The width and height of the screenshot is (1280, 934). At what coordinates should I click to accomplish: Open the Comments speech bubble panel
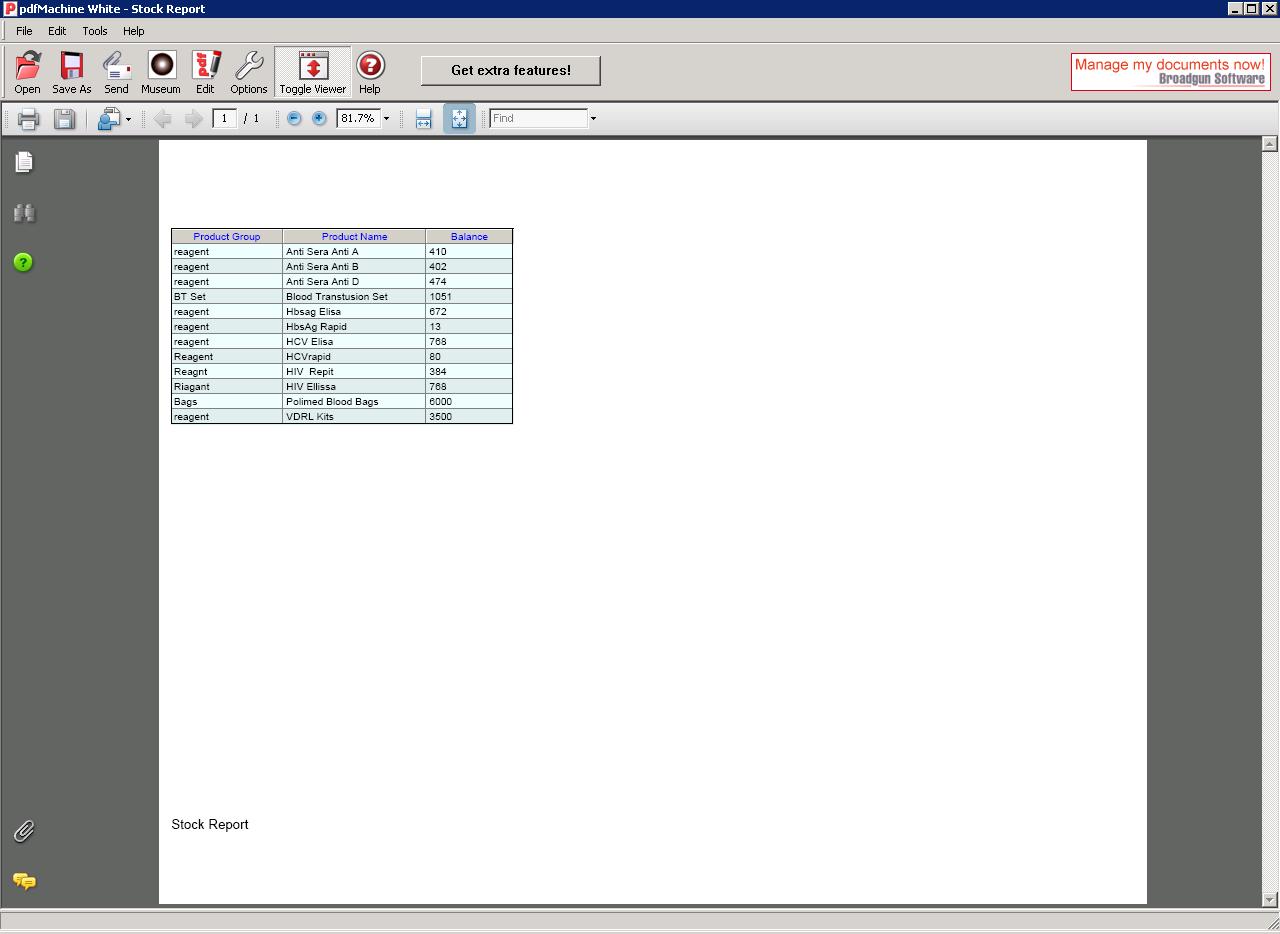click(x=24, y=881)
